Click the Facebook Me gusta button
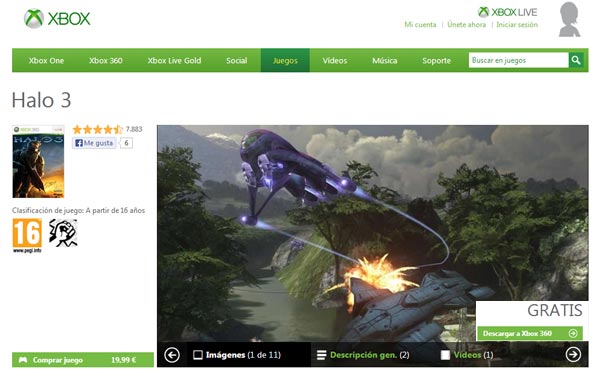 94,143
